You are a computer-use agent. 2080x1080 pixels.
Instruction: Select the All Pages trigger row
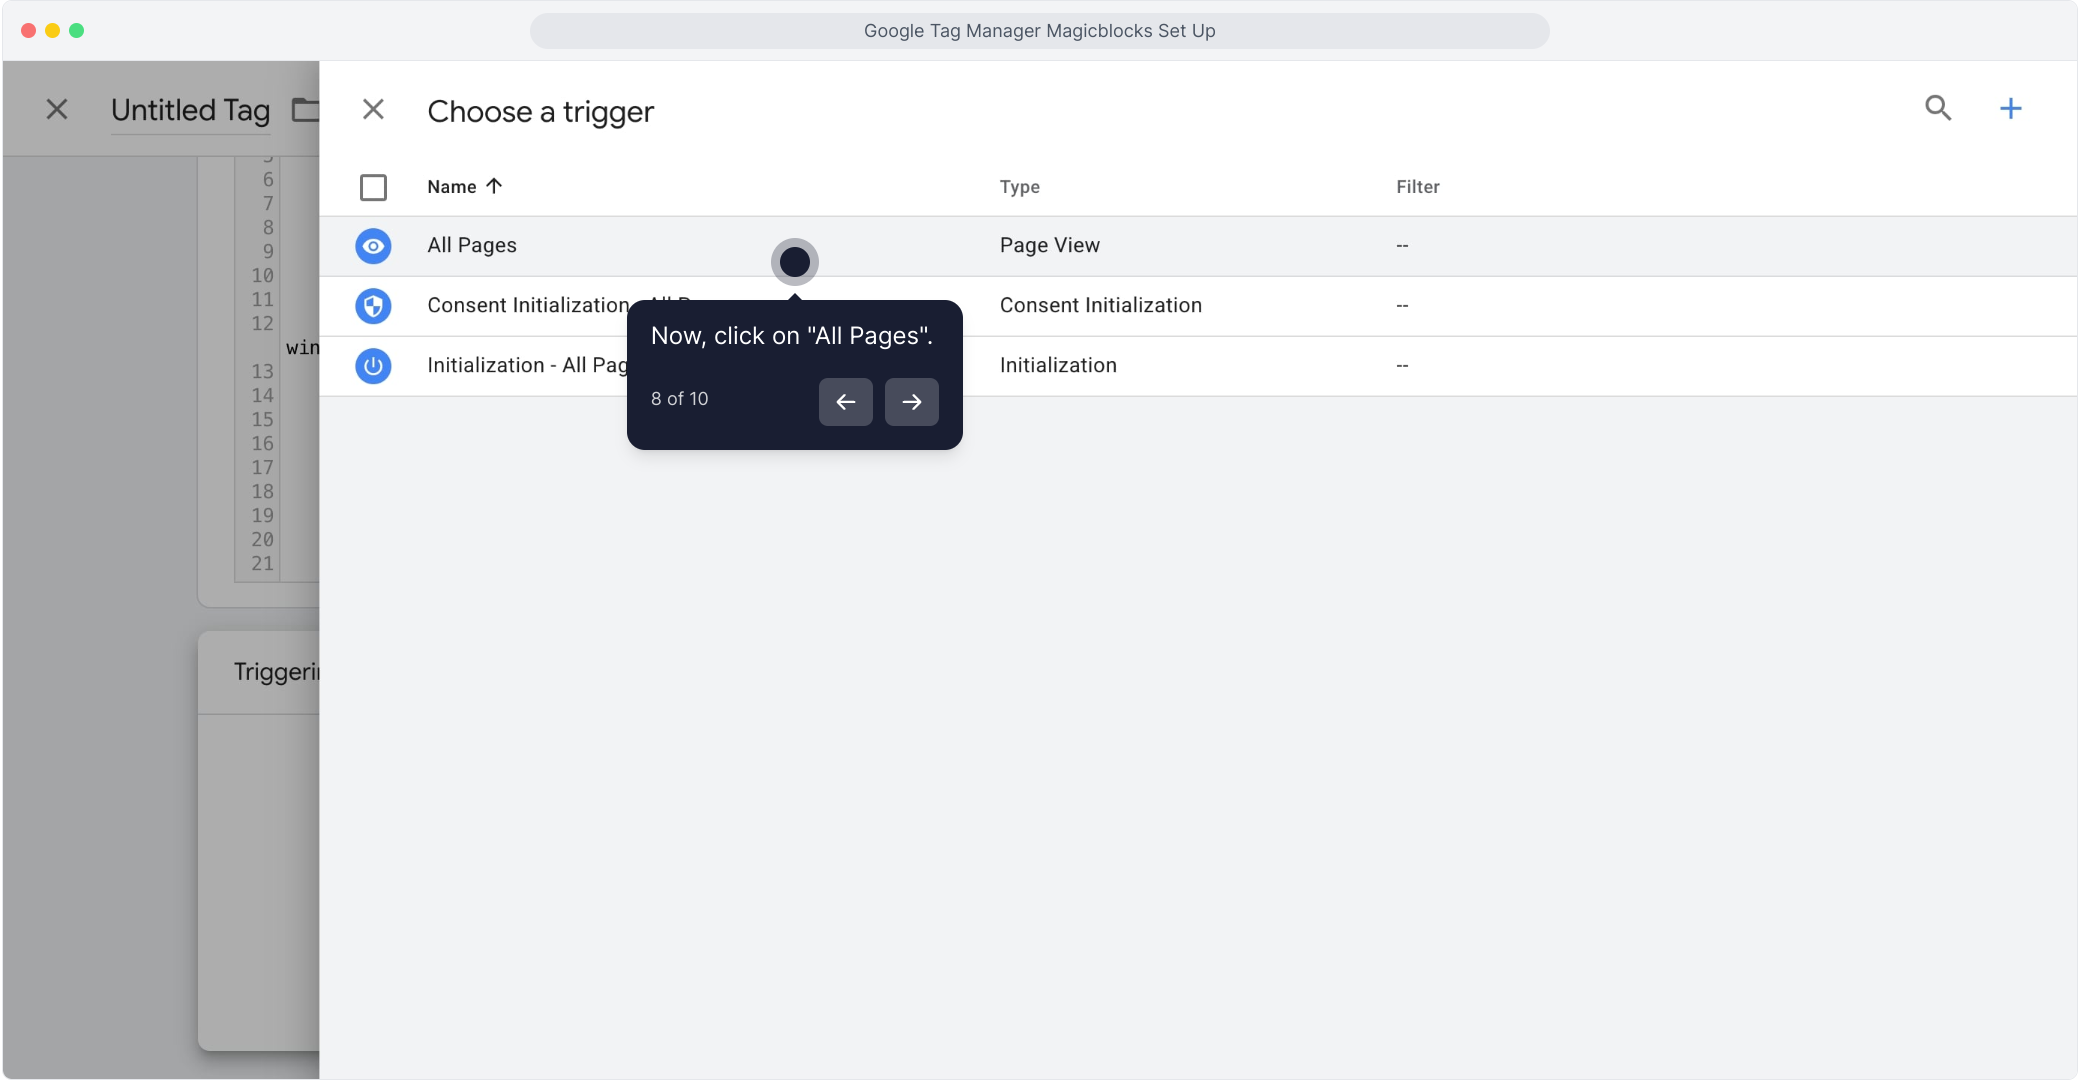[x=472, y=246]
